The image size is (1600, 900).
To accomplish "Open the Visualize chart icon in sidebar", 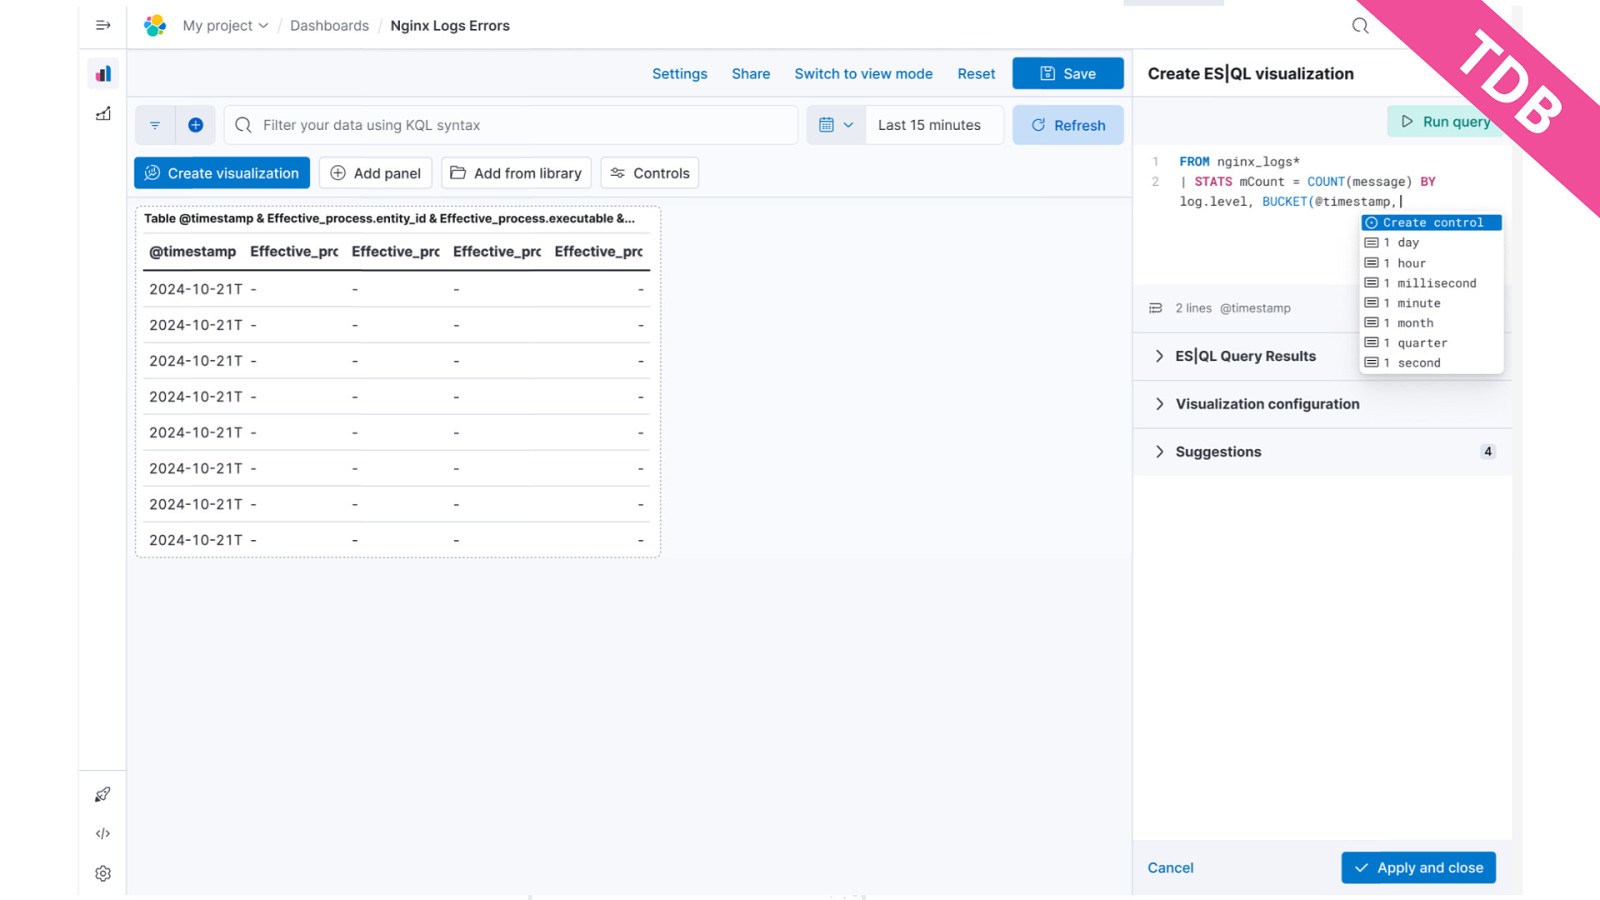I will tap(103, 114).
